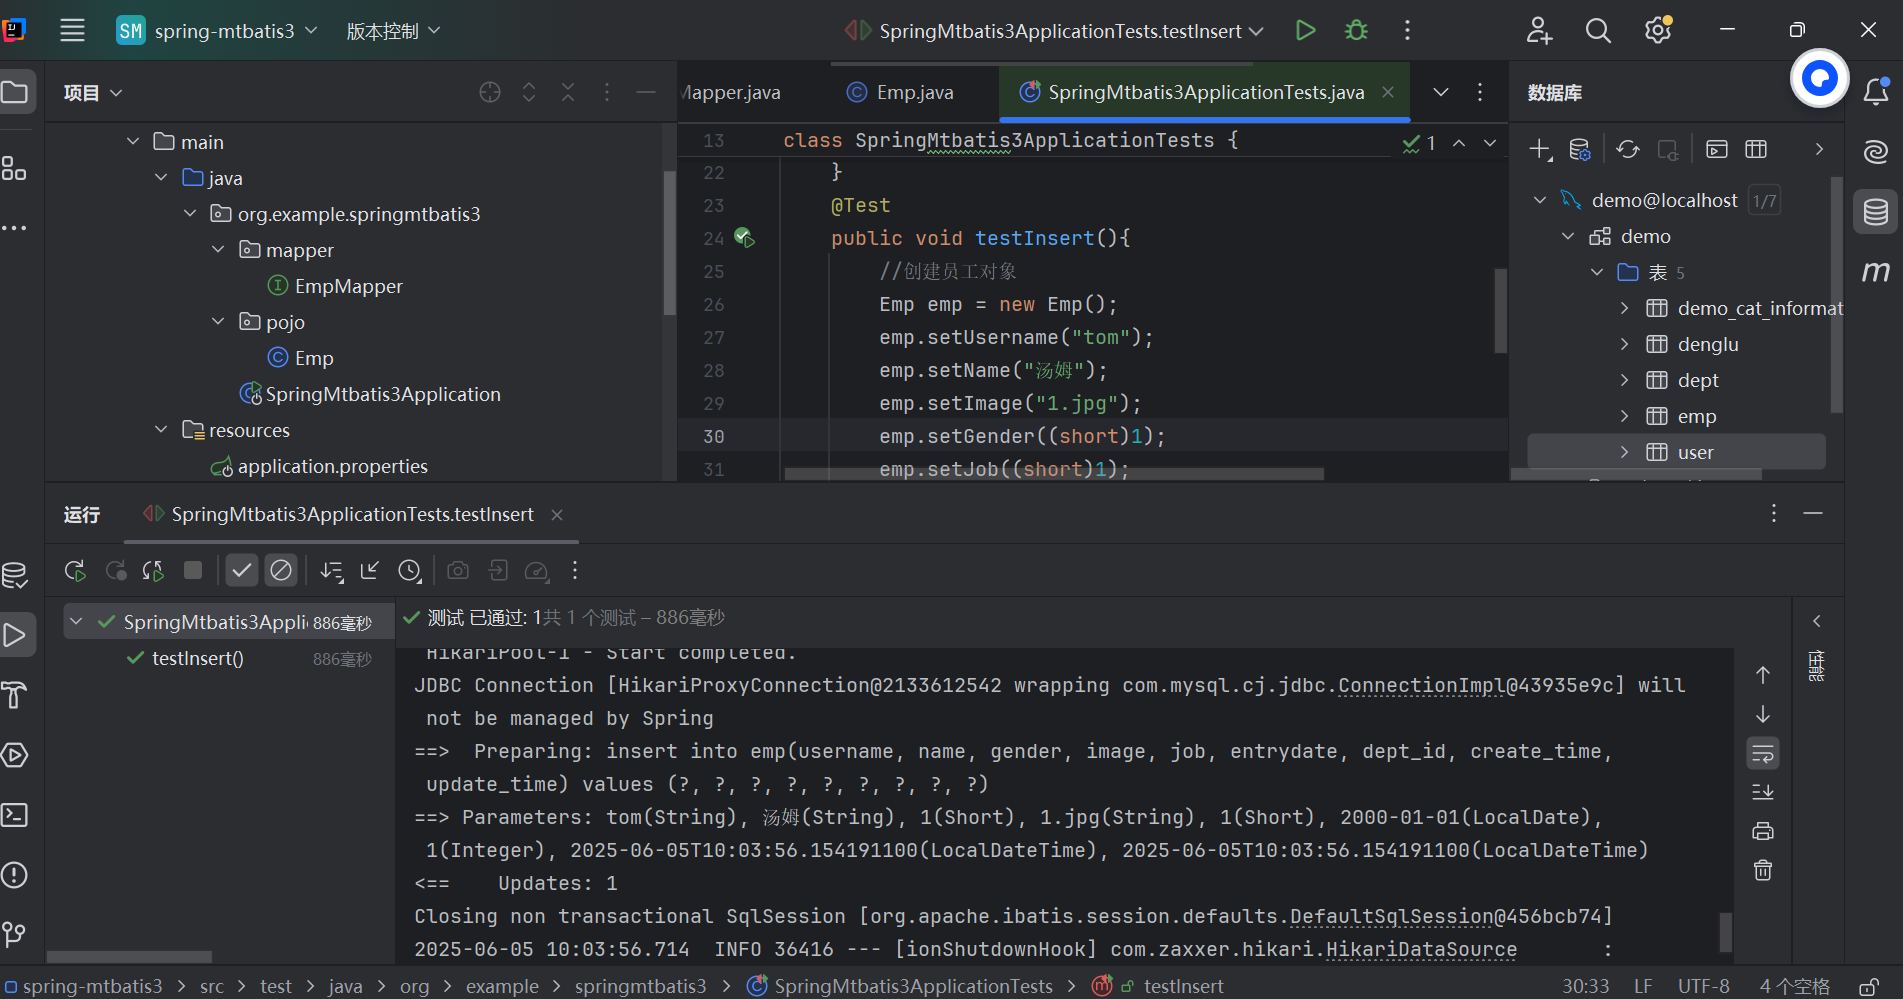1903x999 pixels.
Task: Expand the denglu table node
Action: [1624, 344]
